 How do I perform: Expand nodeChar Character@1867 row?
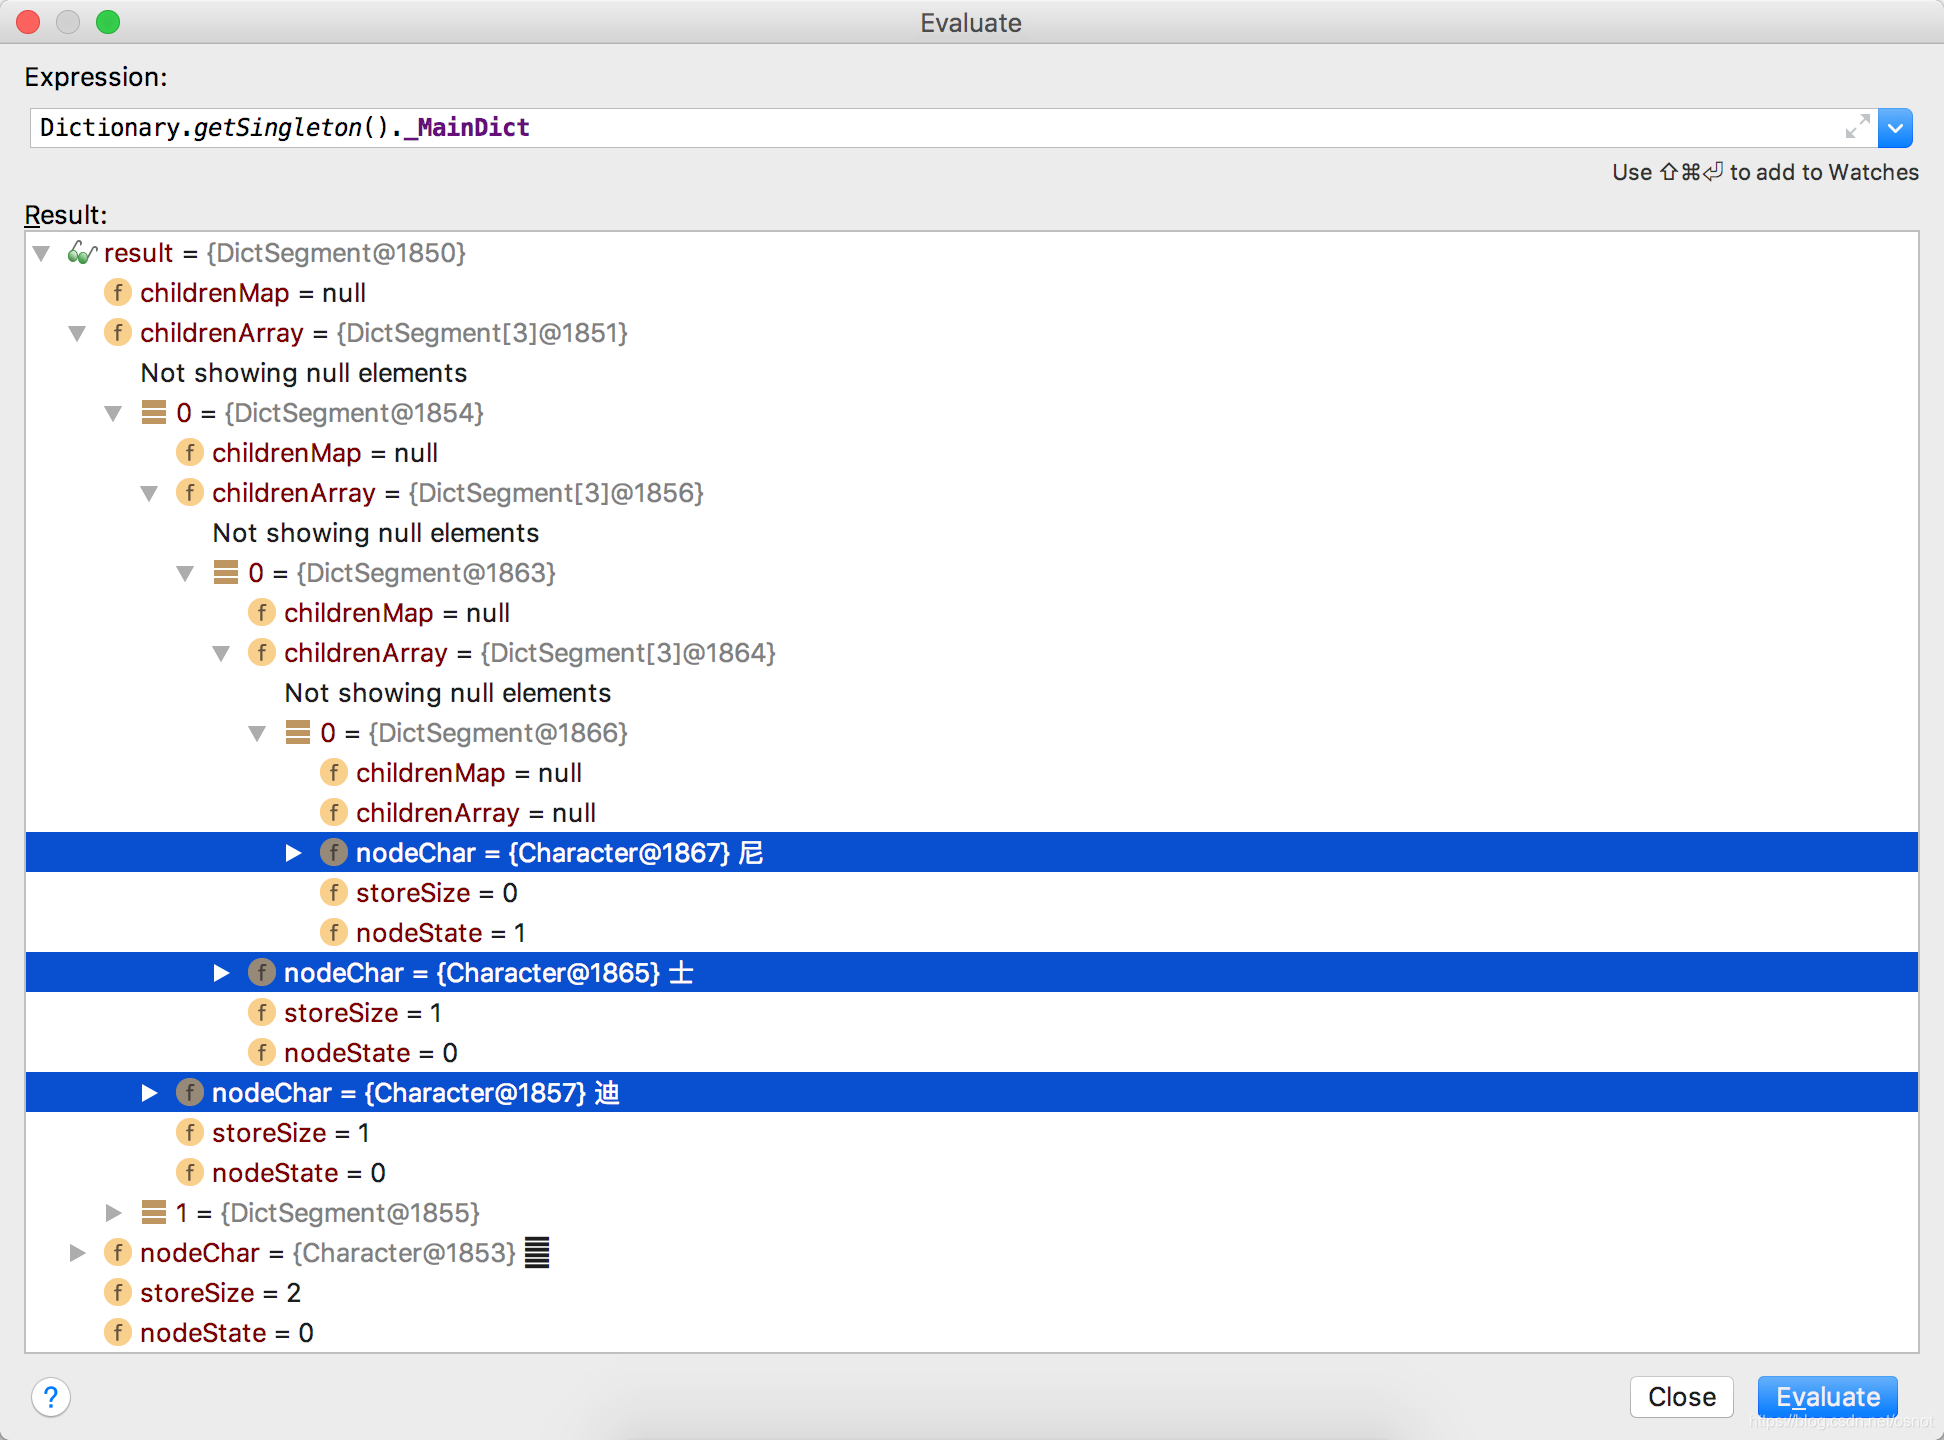click(294, 853)
